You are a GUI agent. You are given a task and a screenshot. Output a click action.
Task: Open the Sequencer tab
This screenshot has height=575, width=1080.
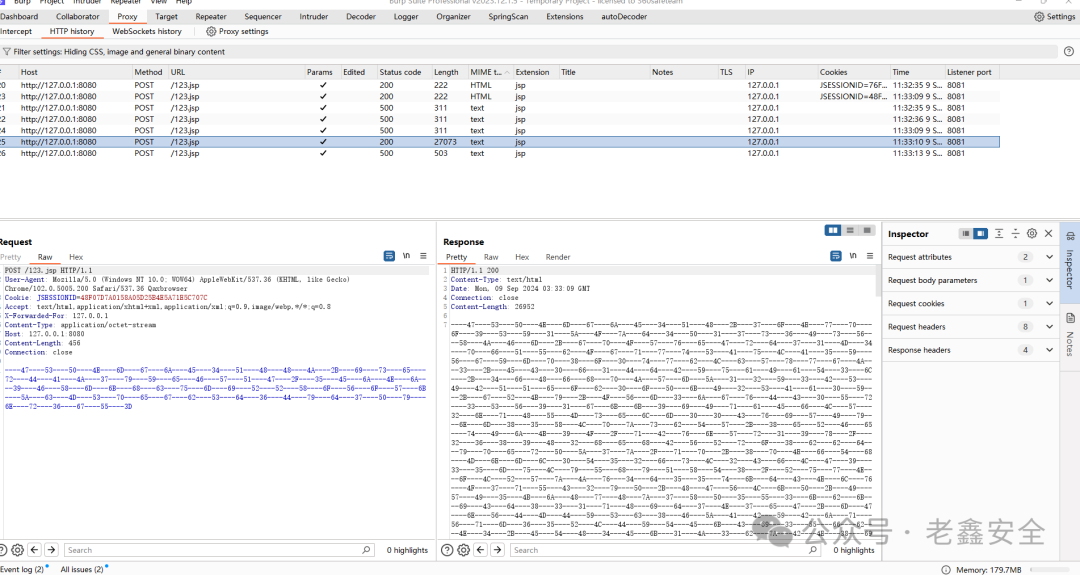263,17
